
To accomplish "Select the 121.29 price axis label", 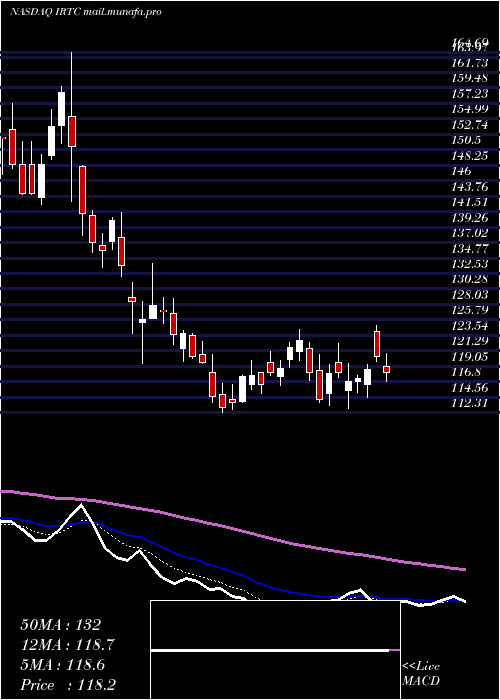I will 470,341.
